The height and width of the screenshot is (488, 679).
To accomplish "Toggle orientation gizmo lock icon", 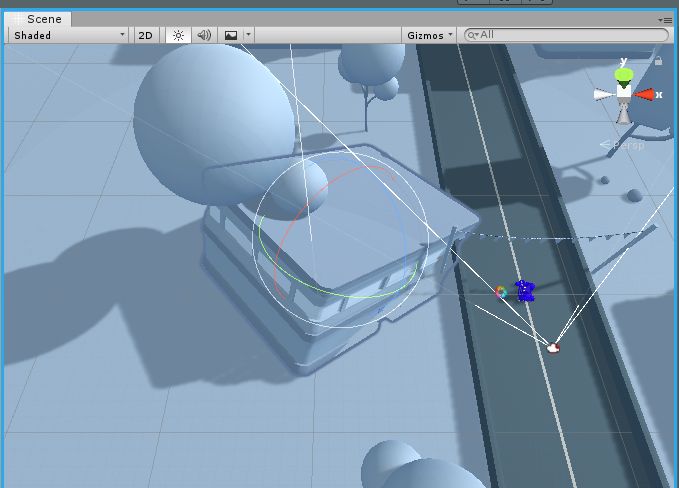I will click(x=658, y=61).
